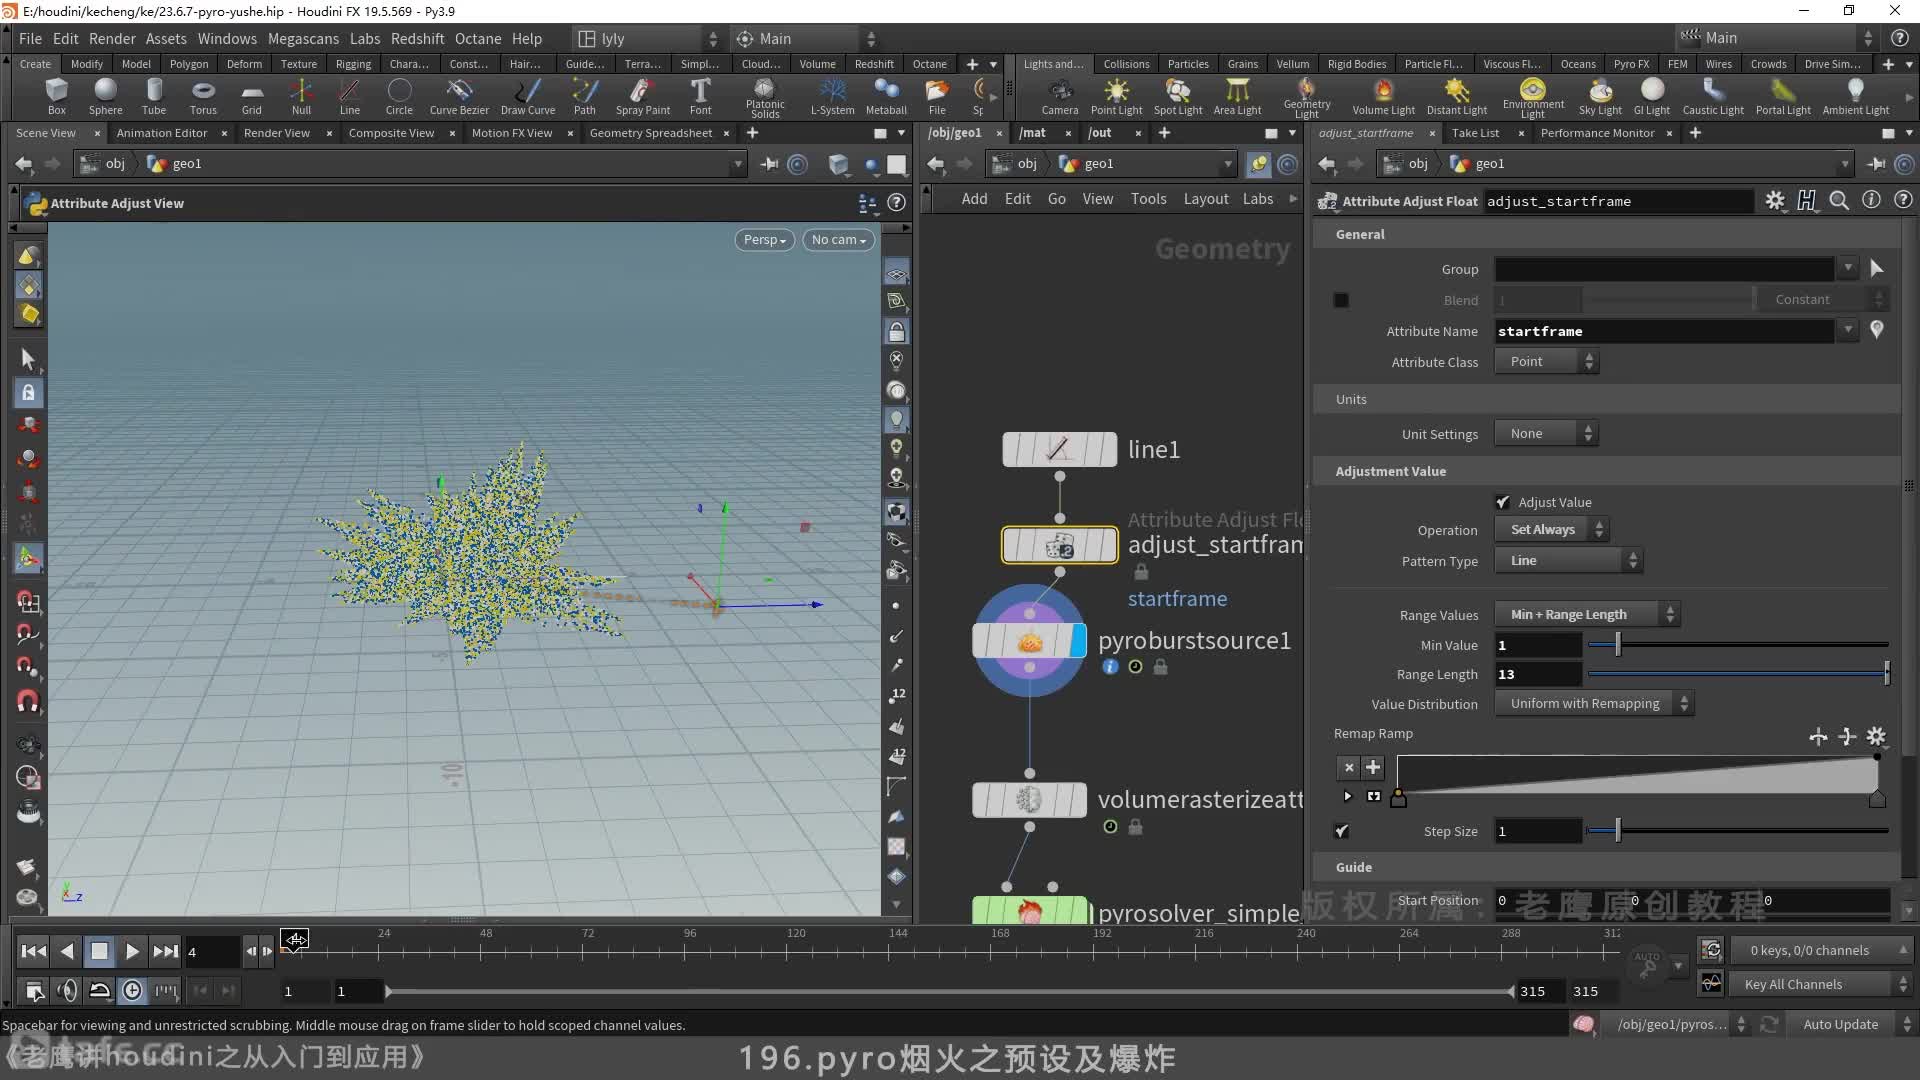This screenshot has height=1080, width=1920.
Task: Select the Font shelf tool
Action: pyautogui.click(x=700, y=97)
